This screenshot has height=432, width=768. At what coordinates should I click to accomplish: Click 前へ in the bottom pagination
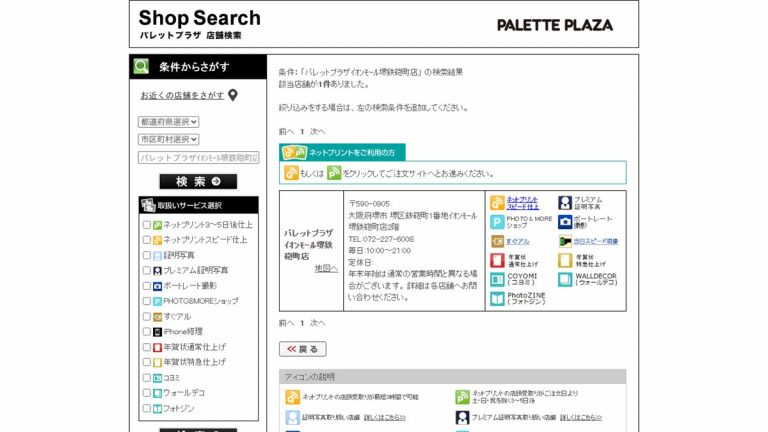[x=287, y=323]
